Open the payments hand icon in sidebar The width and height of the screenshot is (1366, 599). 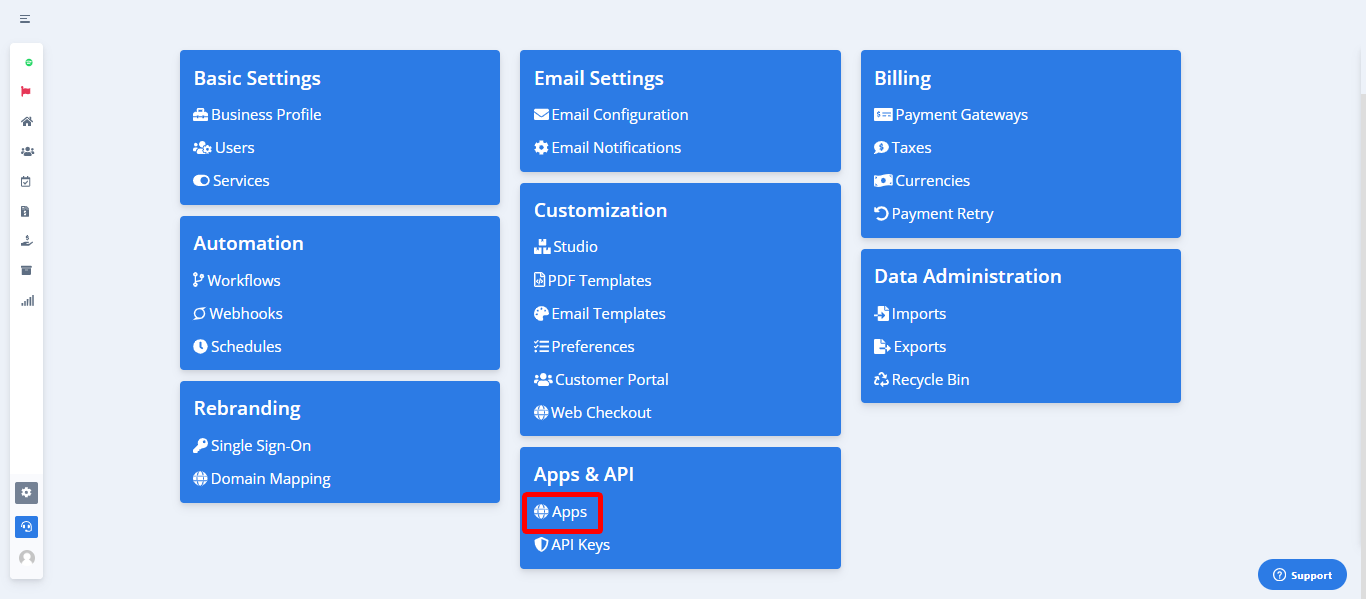point(27,241)
